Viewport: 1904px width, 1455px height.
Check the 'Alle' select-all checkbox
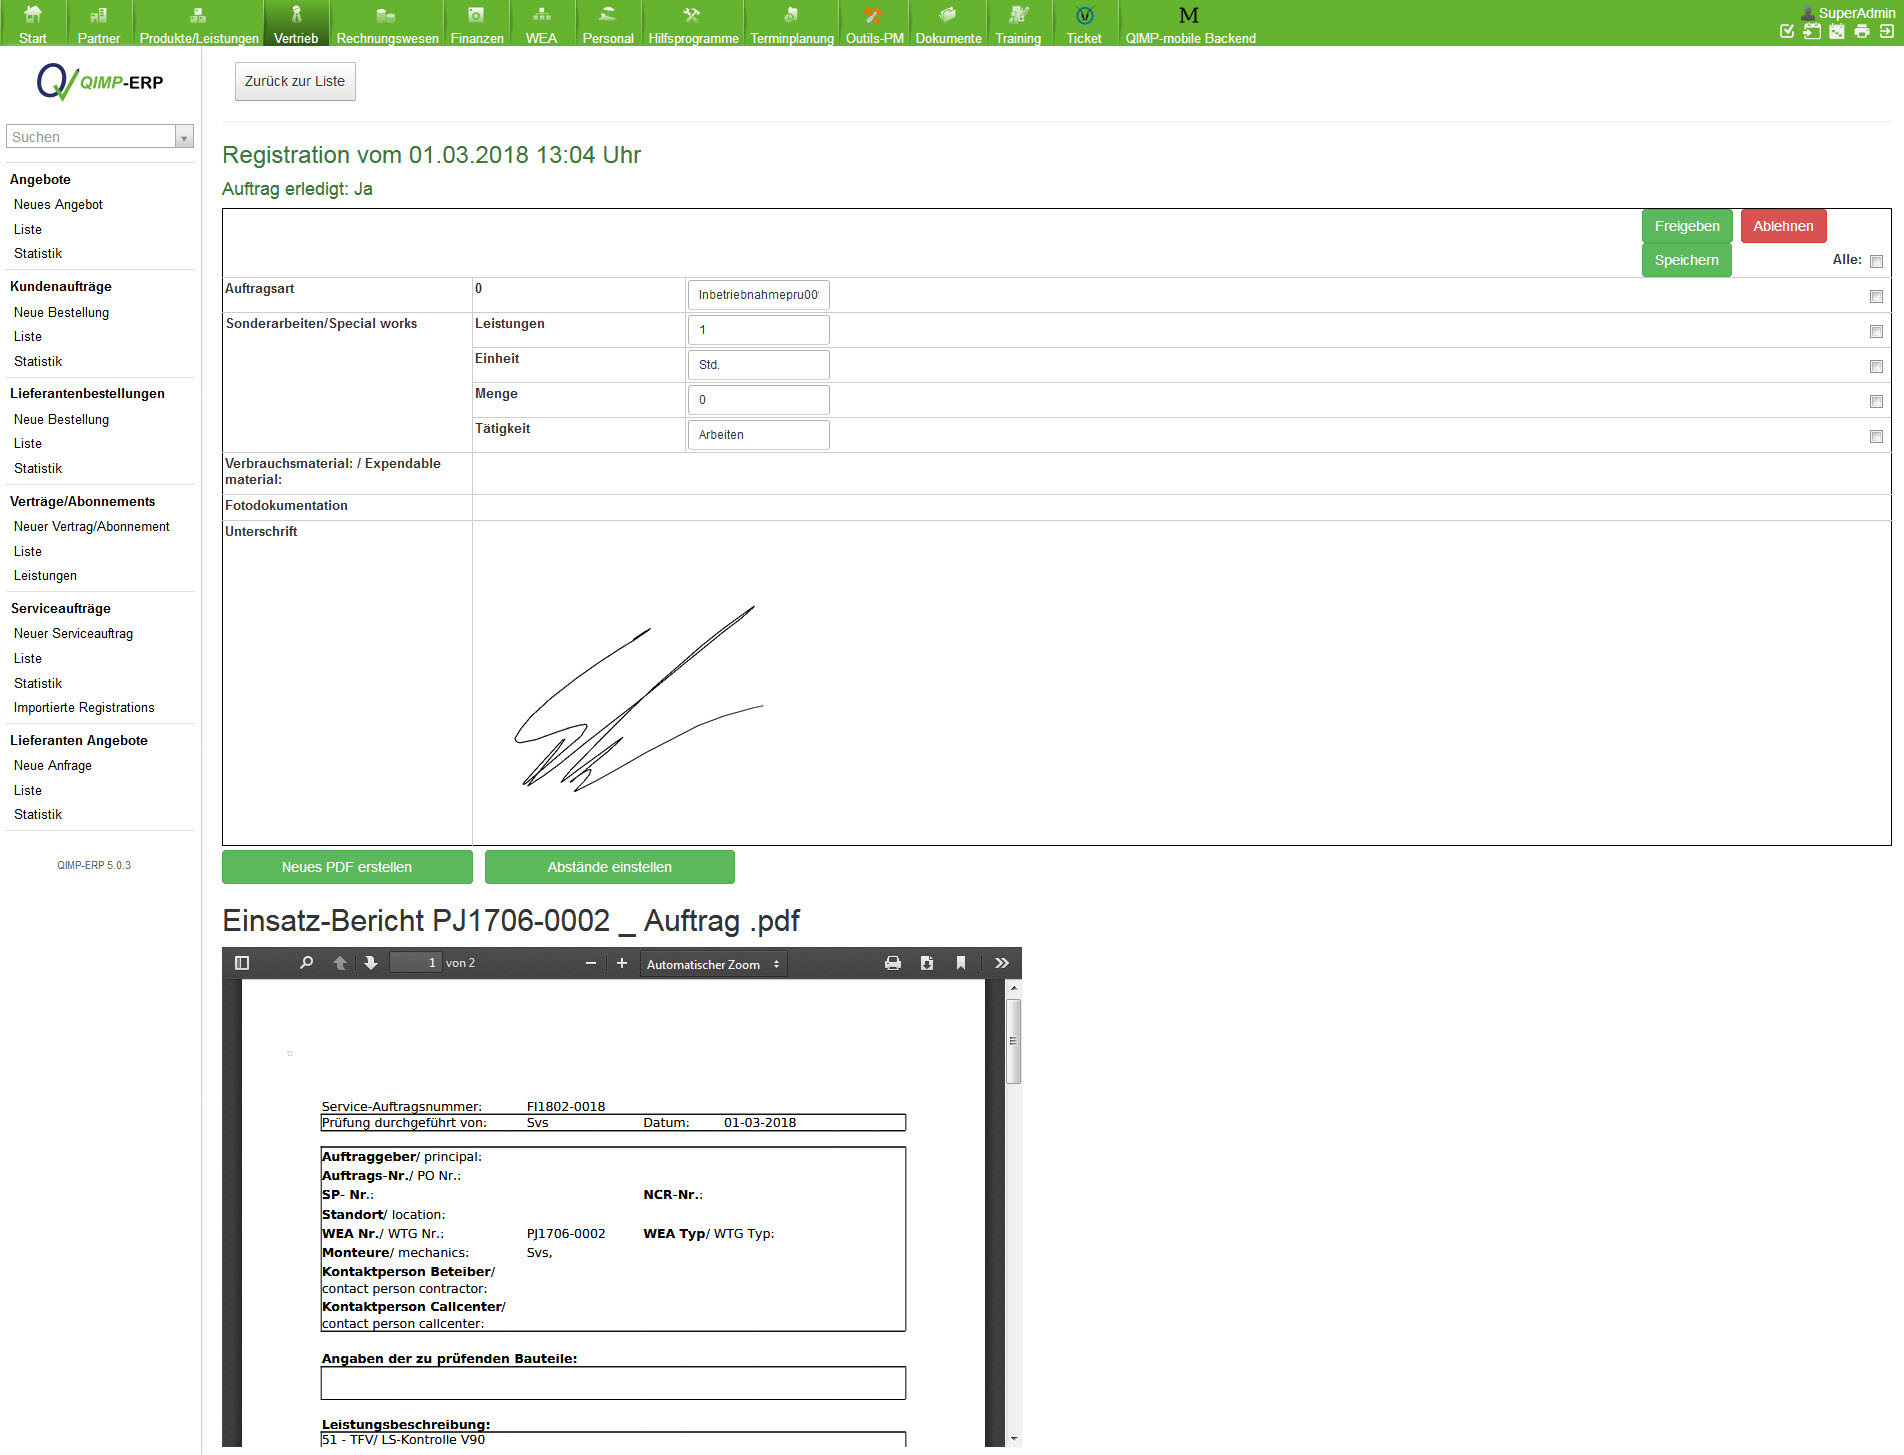[1876, 261]
